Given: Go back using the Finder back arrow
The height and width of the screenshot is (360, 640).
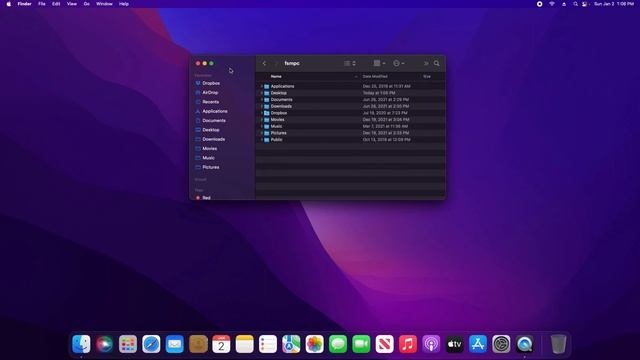Looking at the screenshot, I should coord(264,63).
